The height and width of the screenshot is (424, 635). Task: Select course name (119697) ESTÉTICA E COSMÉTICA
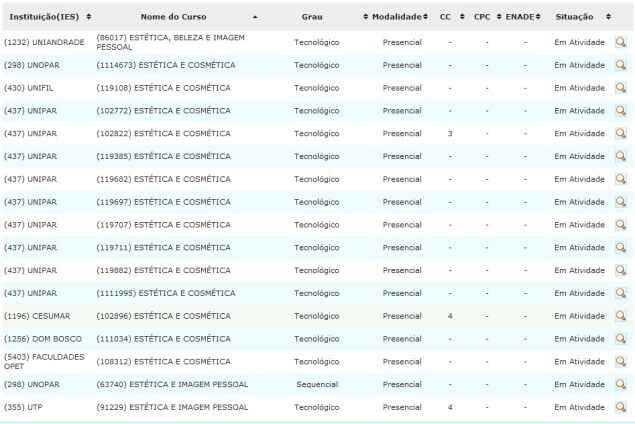(x=163, y=202)
